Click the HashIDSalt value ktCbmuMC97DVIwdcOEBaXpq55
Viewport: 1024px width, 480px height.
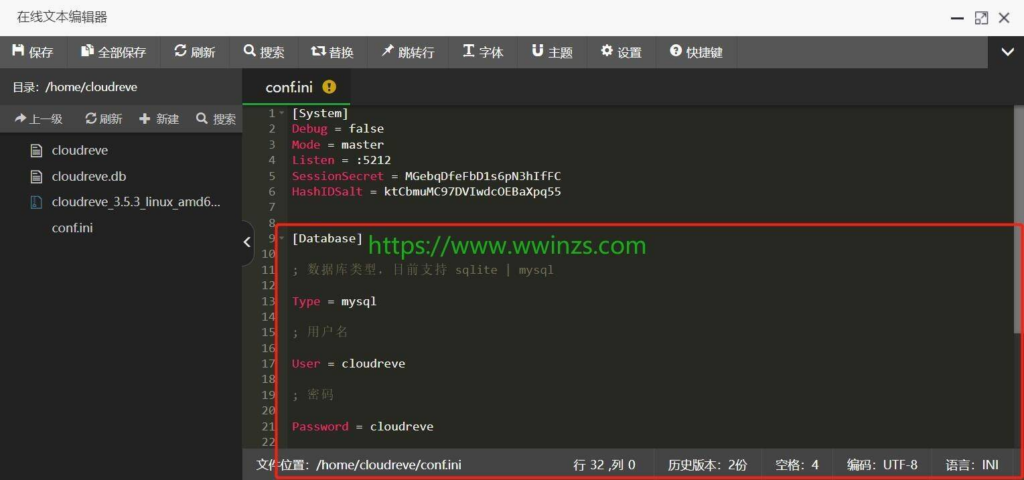pyautogui.click(x=473, y=192)
